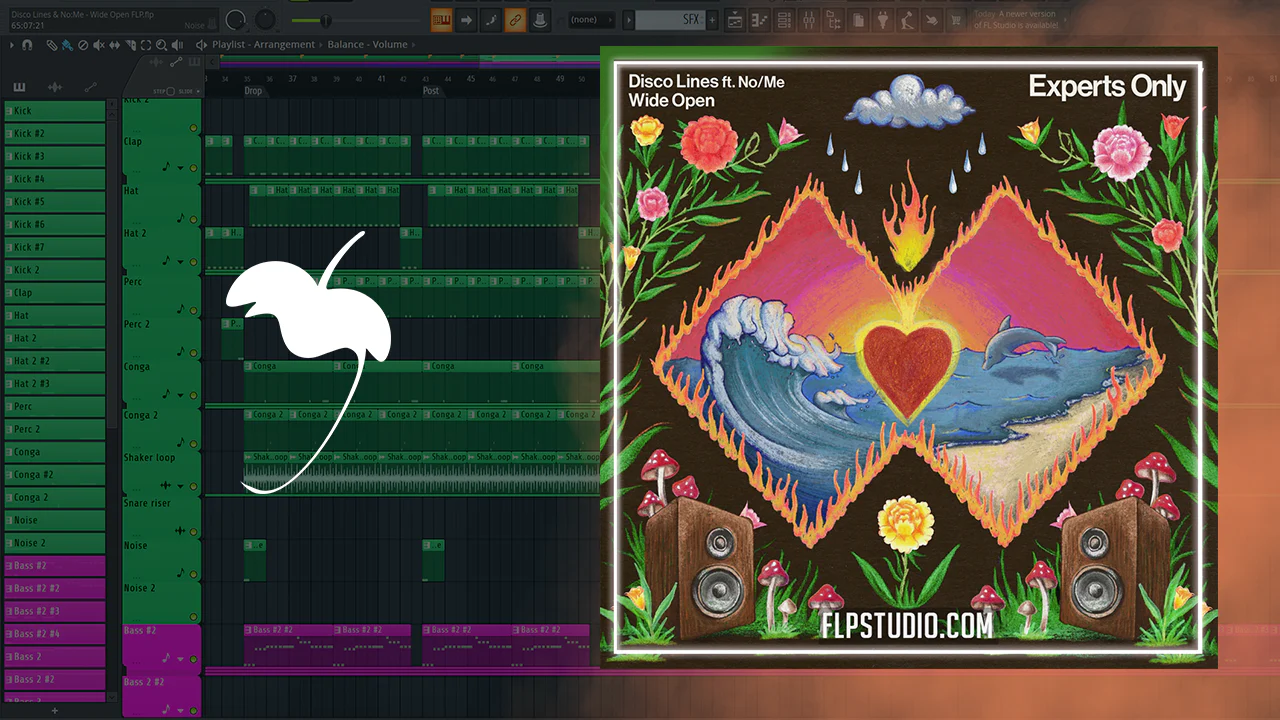Click the slider in the top toolbar
The height and width of the screenshot is (720, 1280).
(326, 20)
